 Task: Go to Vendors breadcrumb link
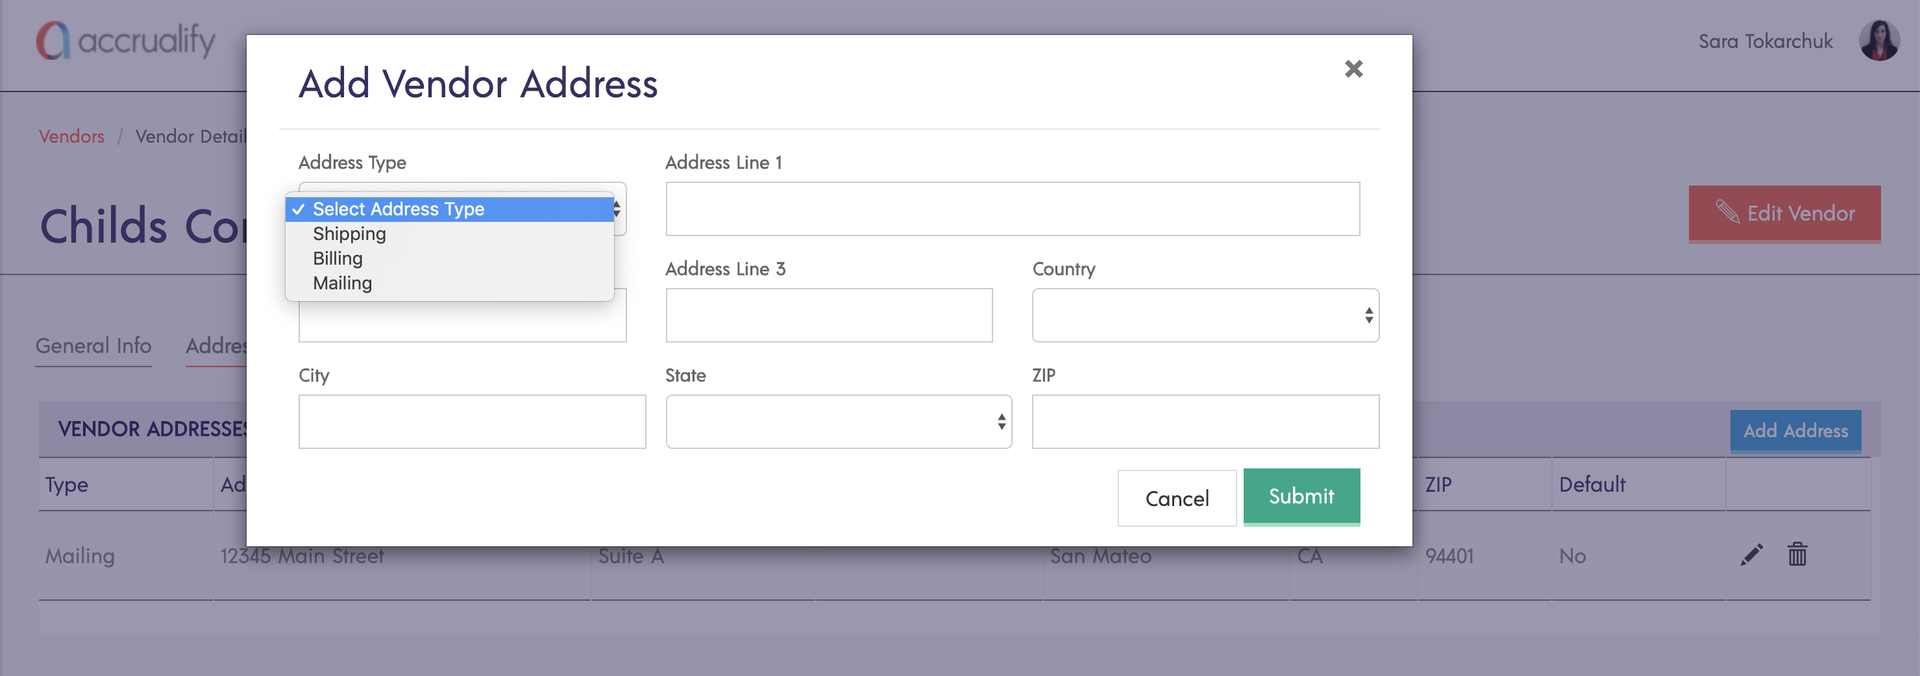pyautogui.click(x=71, y=137)
